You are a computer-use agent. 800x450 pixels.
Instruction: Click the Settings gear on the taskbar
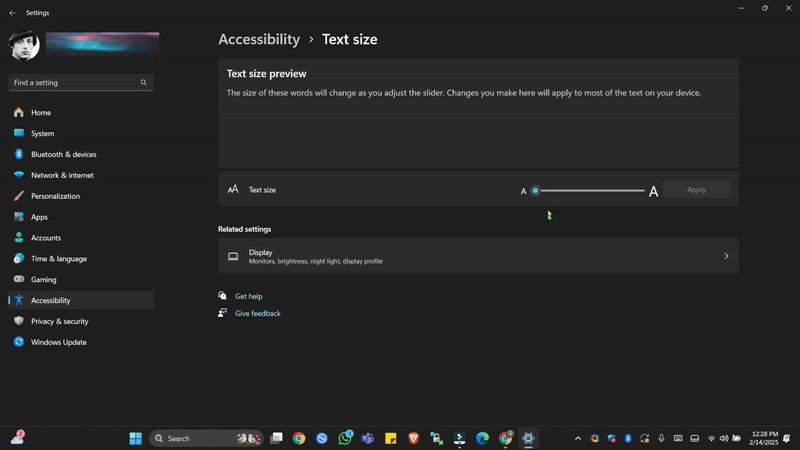tap(528, 438)
